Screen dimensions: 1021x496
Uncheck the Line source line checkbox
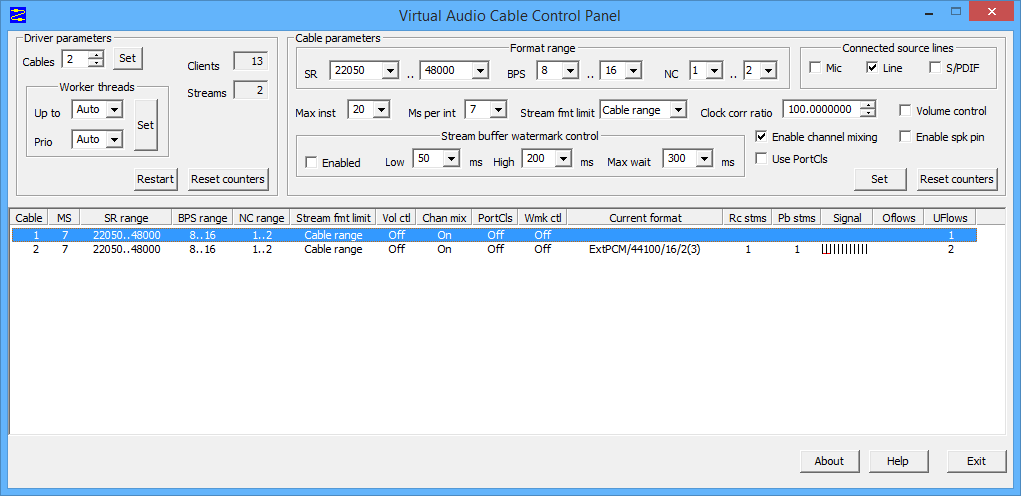pyautogui.click(x=872, y=68)
